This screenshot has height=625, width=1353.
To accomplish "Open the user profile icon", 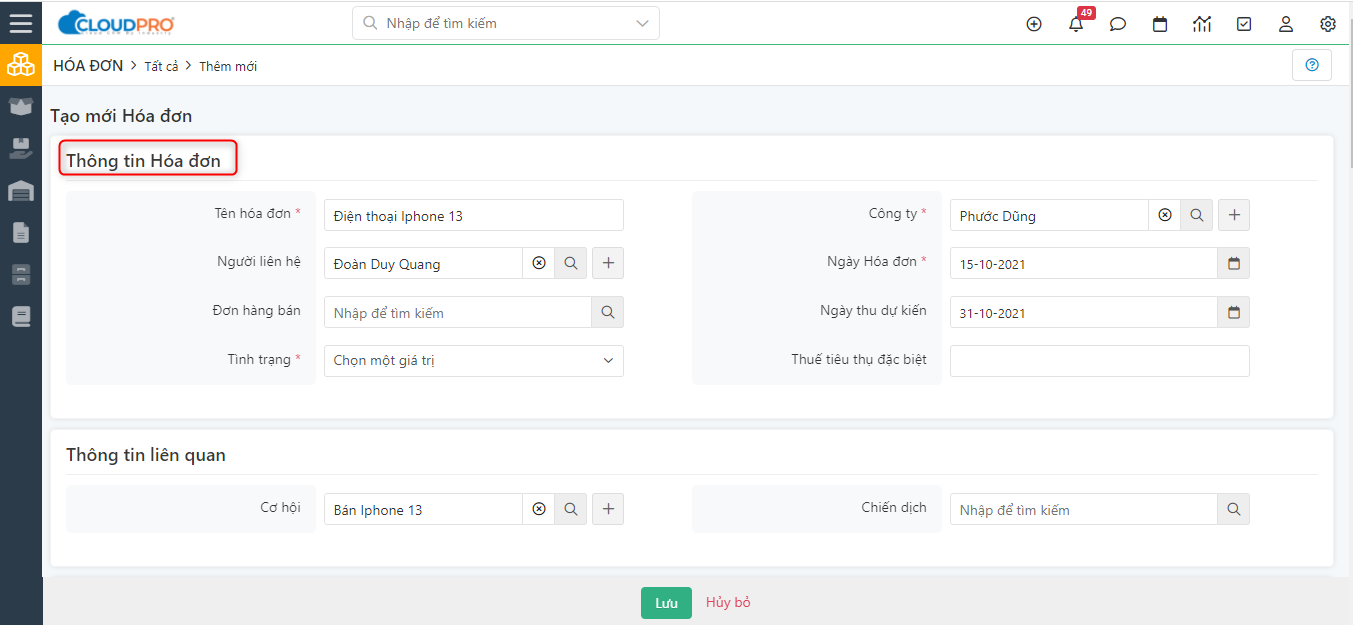I will pos(1286,24).
